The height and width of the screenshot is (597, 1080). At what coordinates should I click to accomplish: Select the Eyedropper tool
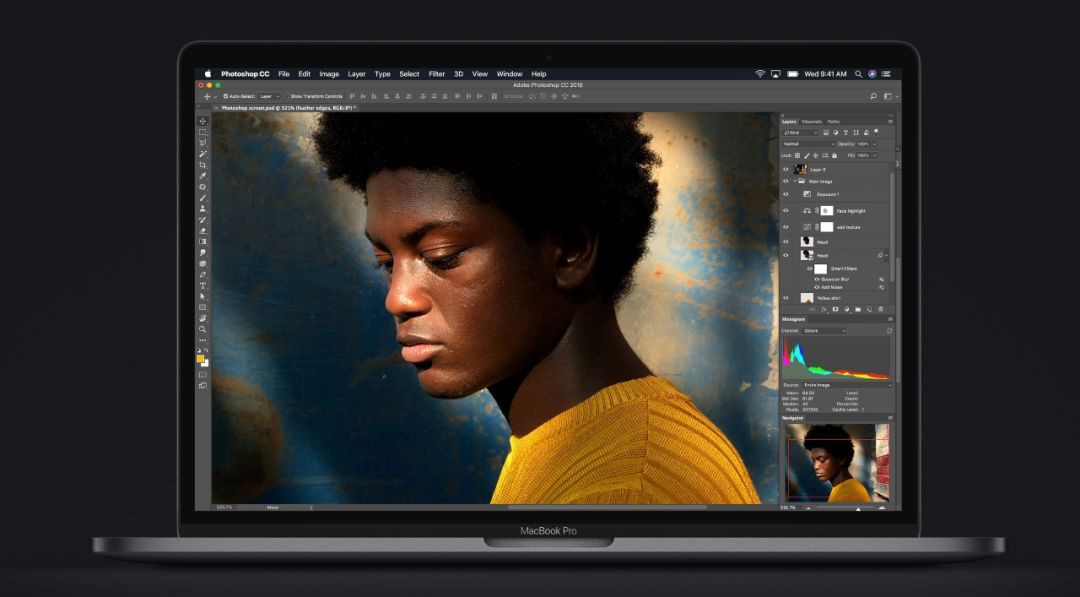coord(202,176)
